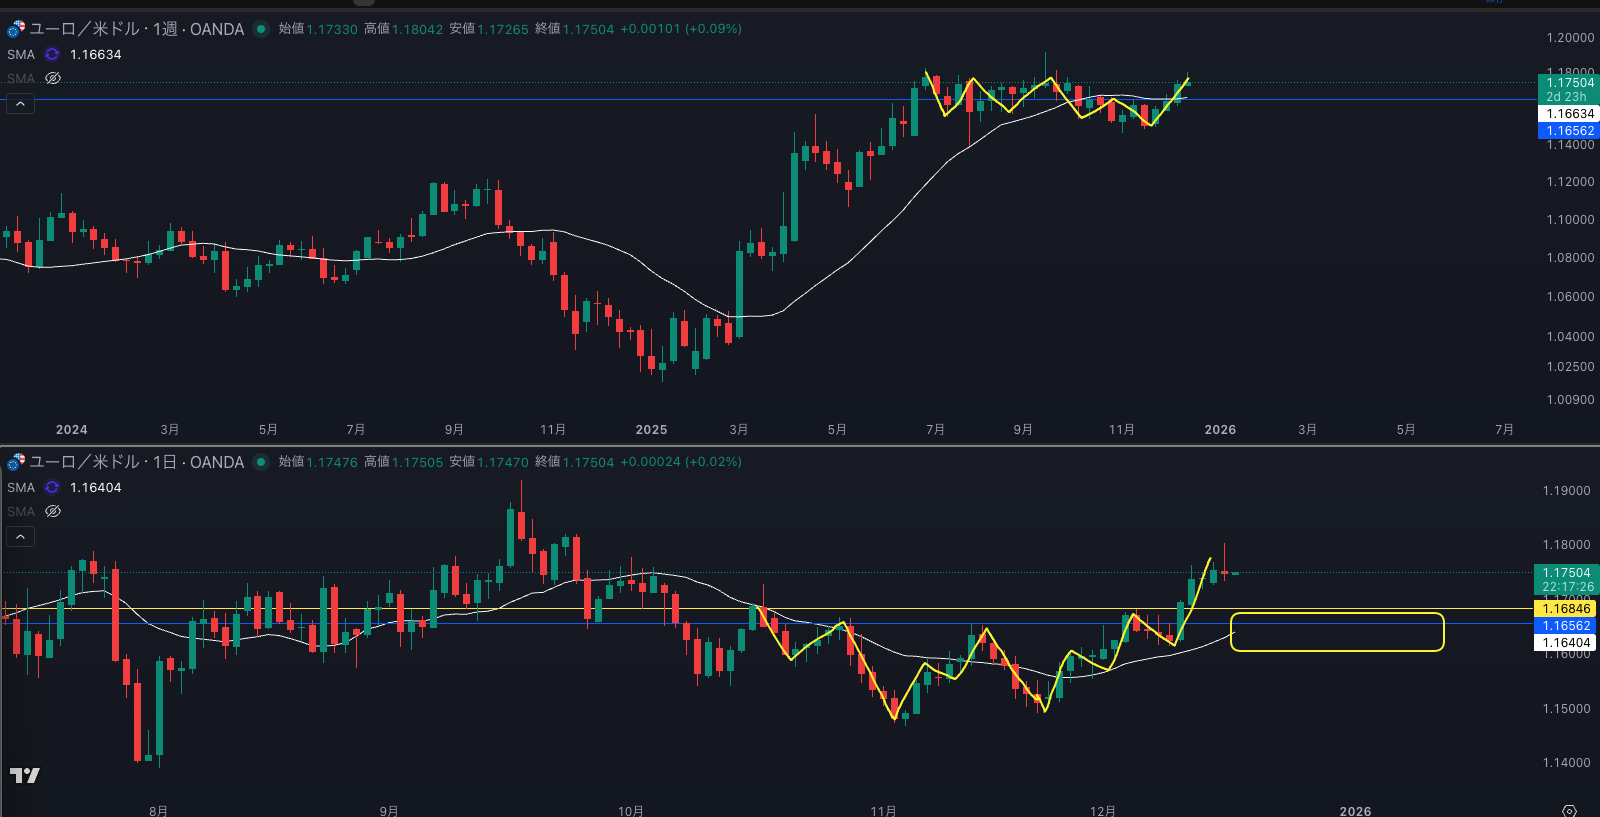Click the purple SMA refresh icon on weekly chart
1600x817 pixels.
point(52,55)
